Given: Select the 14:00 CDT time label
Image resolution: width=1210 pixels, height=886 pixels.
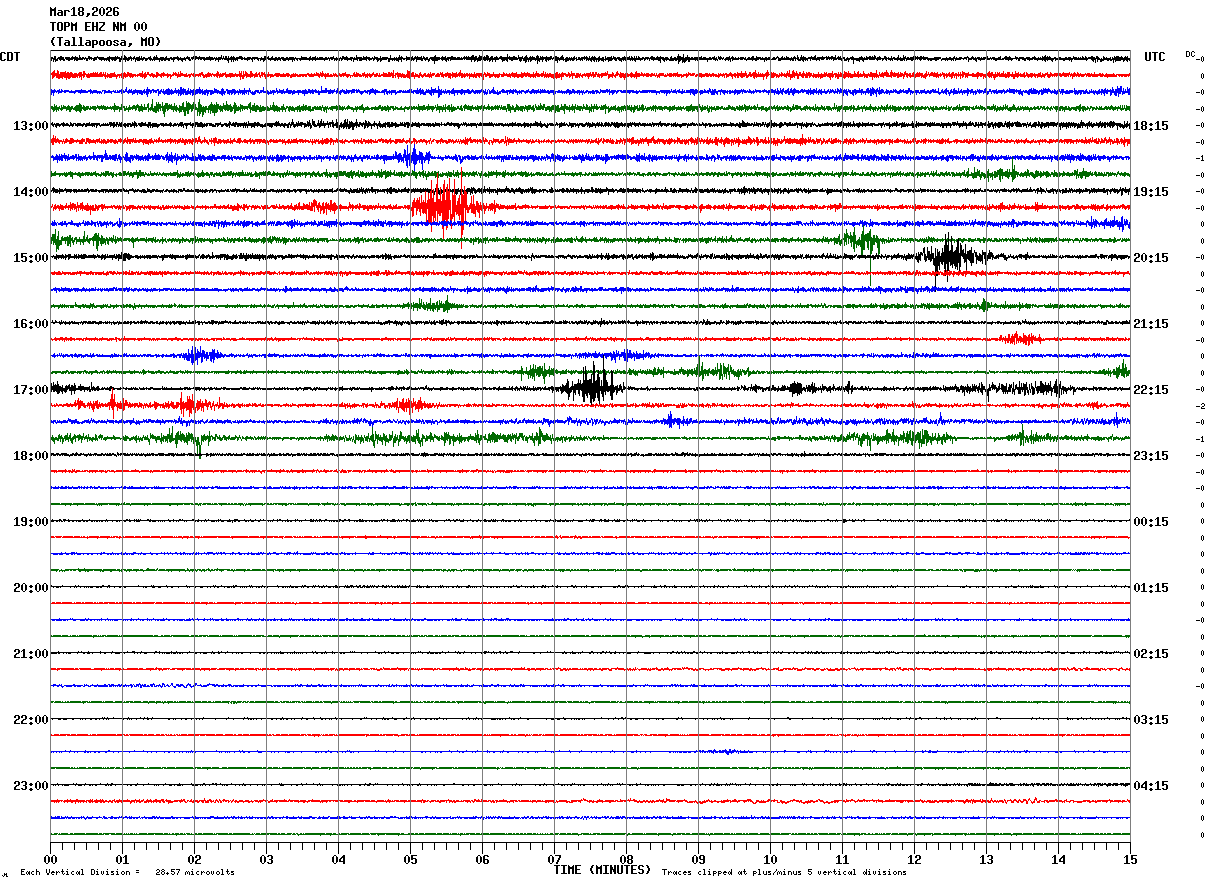Looking at the screenshot, I should coord(31,192).
